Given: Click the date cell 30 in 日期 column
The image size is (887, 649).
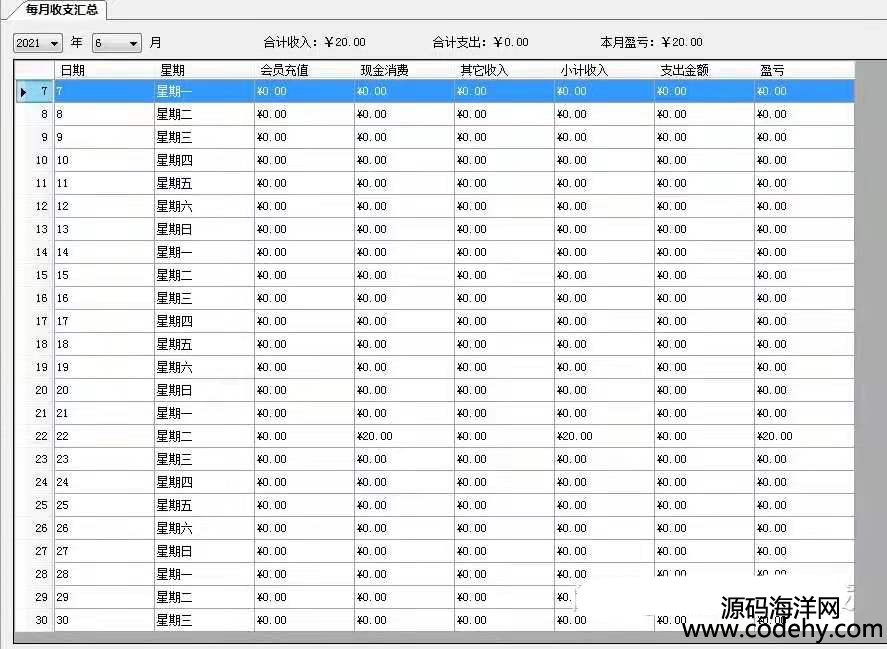Looking at the screenshot, I should click(x=104, y=621).
